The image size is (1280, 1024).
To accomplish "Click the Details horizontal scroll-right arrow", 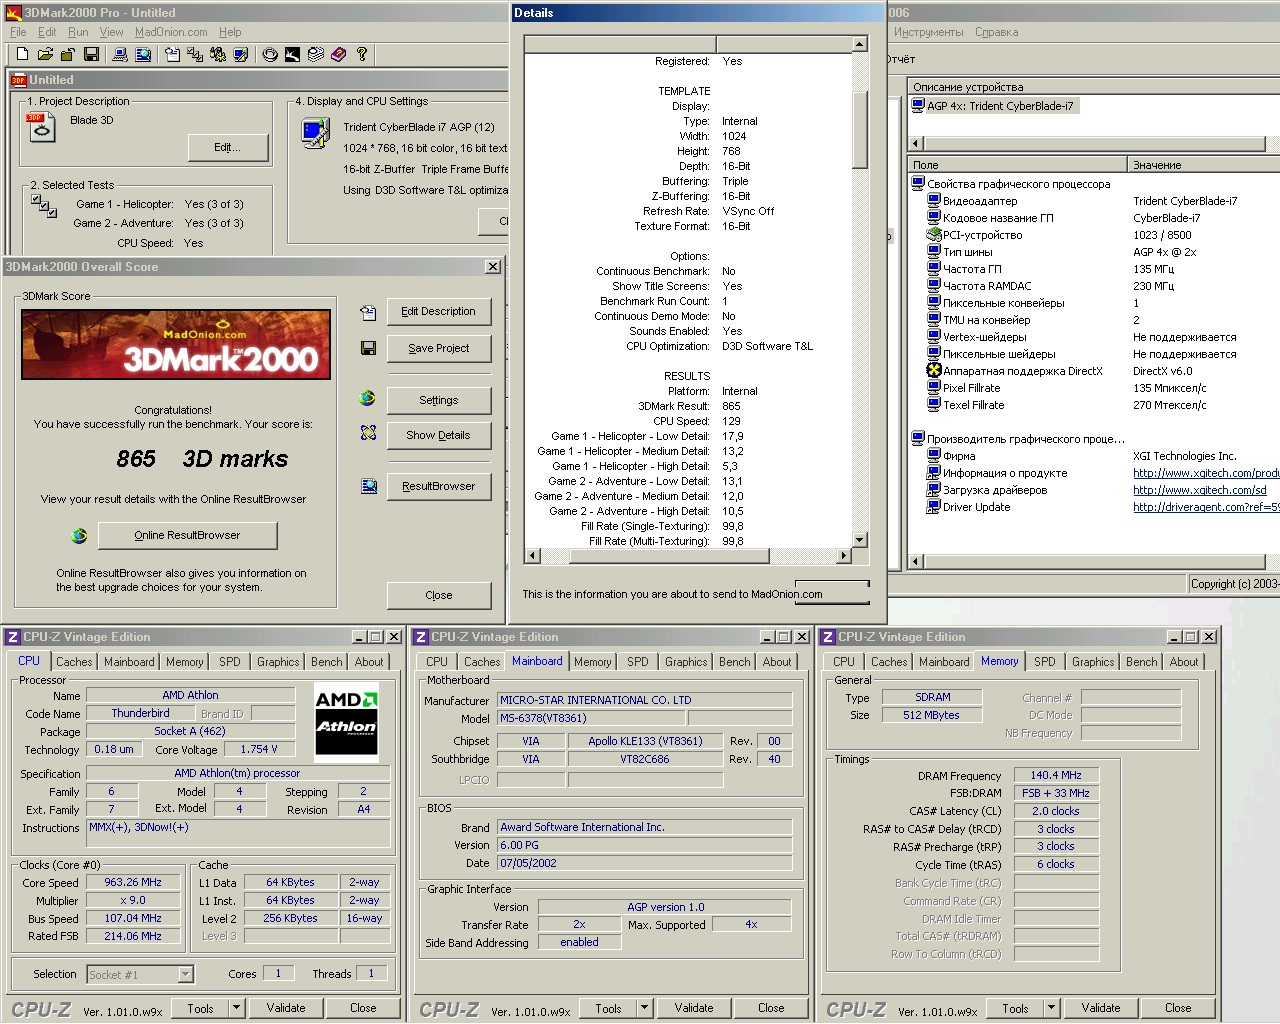I will (845, 556).
